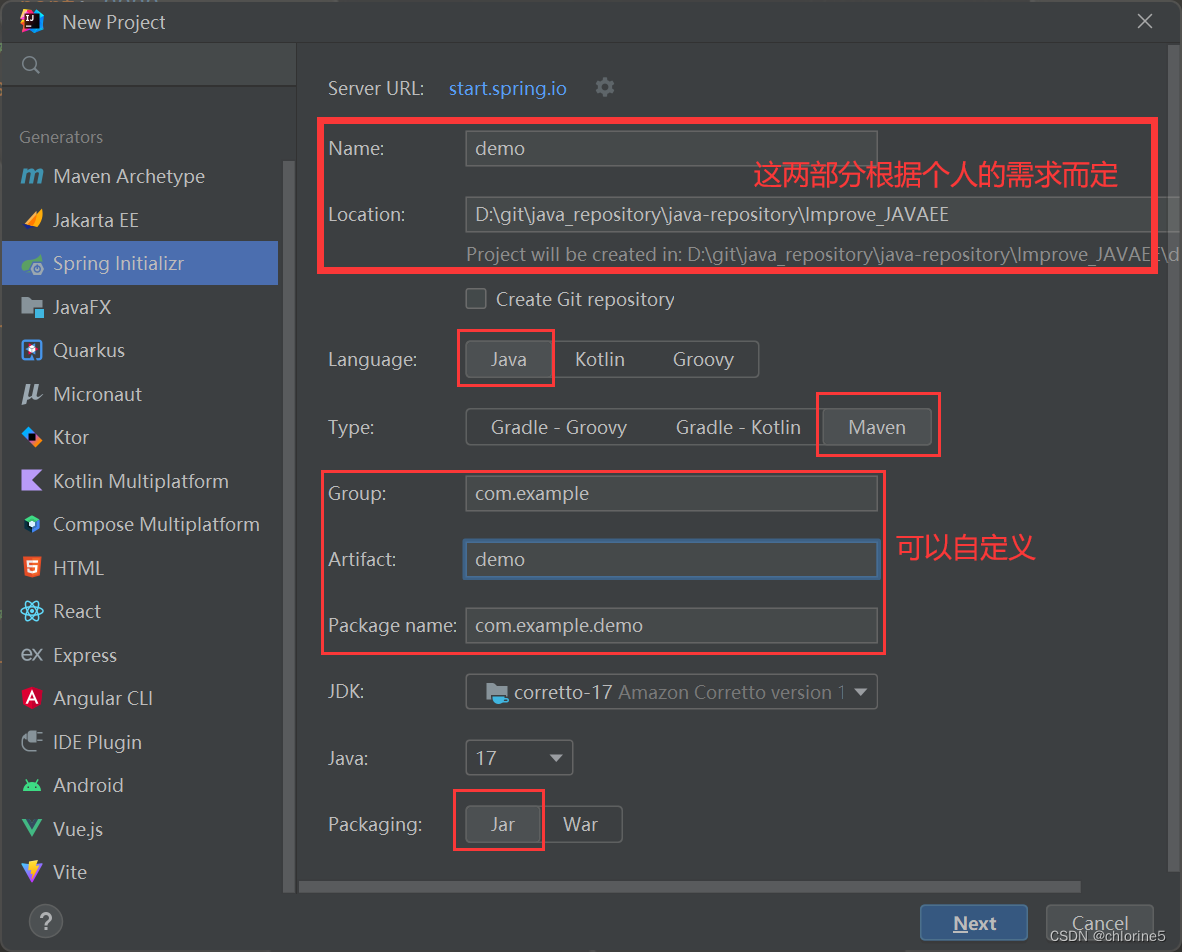Click the JavaFX folder icon
Image resolution: width=1182 pixels, height=952 pixels.
pyautogui.click(x=32, y=307)
